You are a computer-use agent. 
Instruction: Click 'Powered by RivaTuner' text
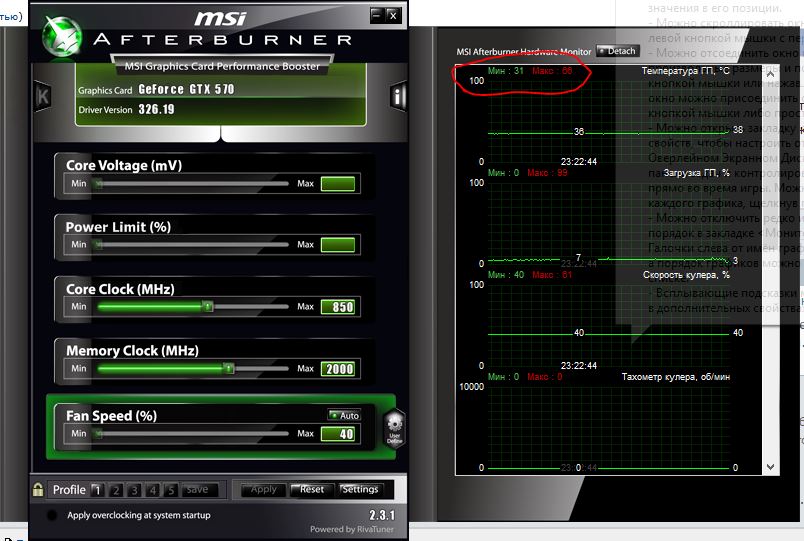[352, 529]
